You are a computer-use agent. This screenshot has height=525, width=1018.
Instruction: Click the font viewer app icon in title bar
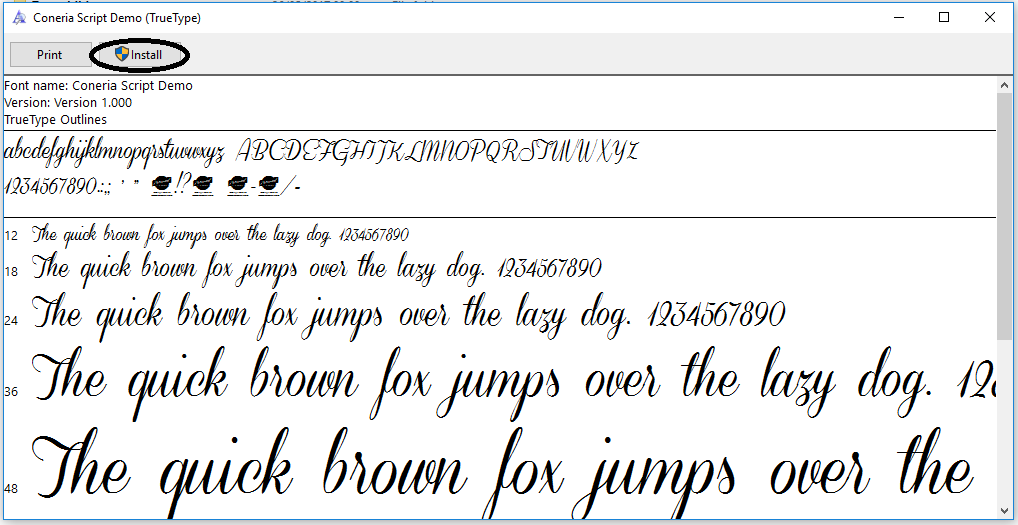tap(19, 18)
